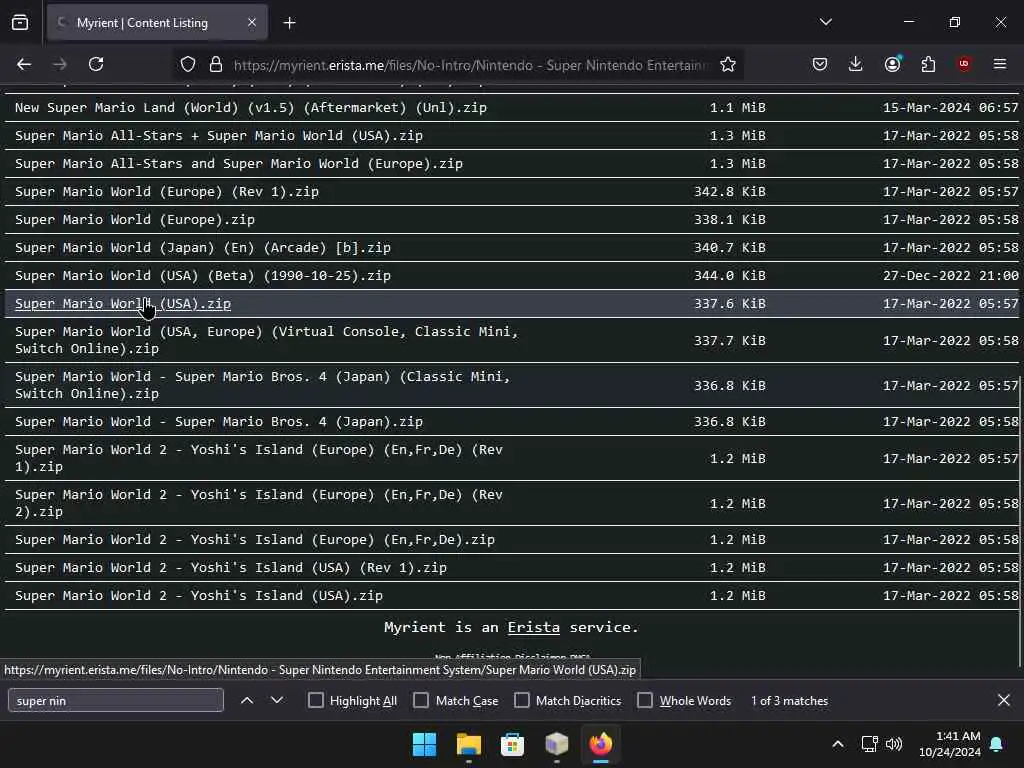Screen dimensions: 1024x768
Task: Open the taskbar clock and date
Action: (x=950, y=744)
